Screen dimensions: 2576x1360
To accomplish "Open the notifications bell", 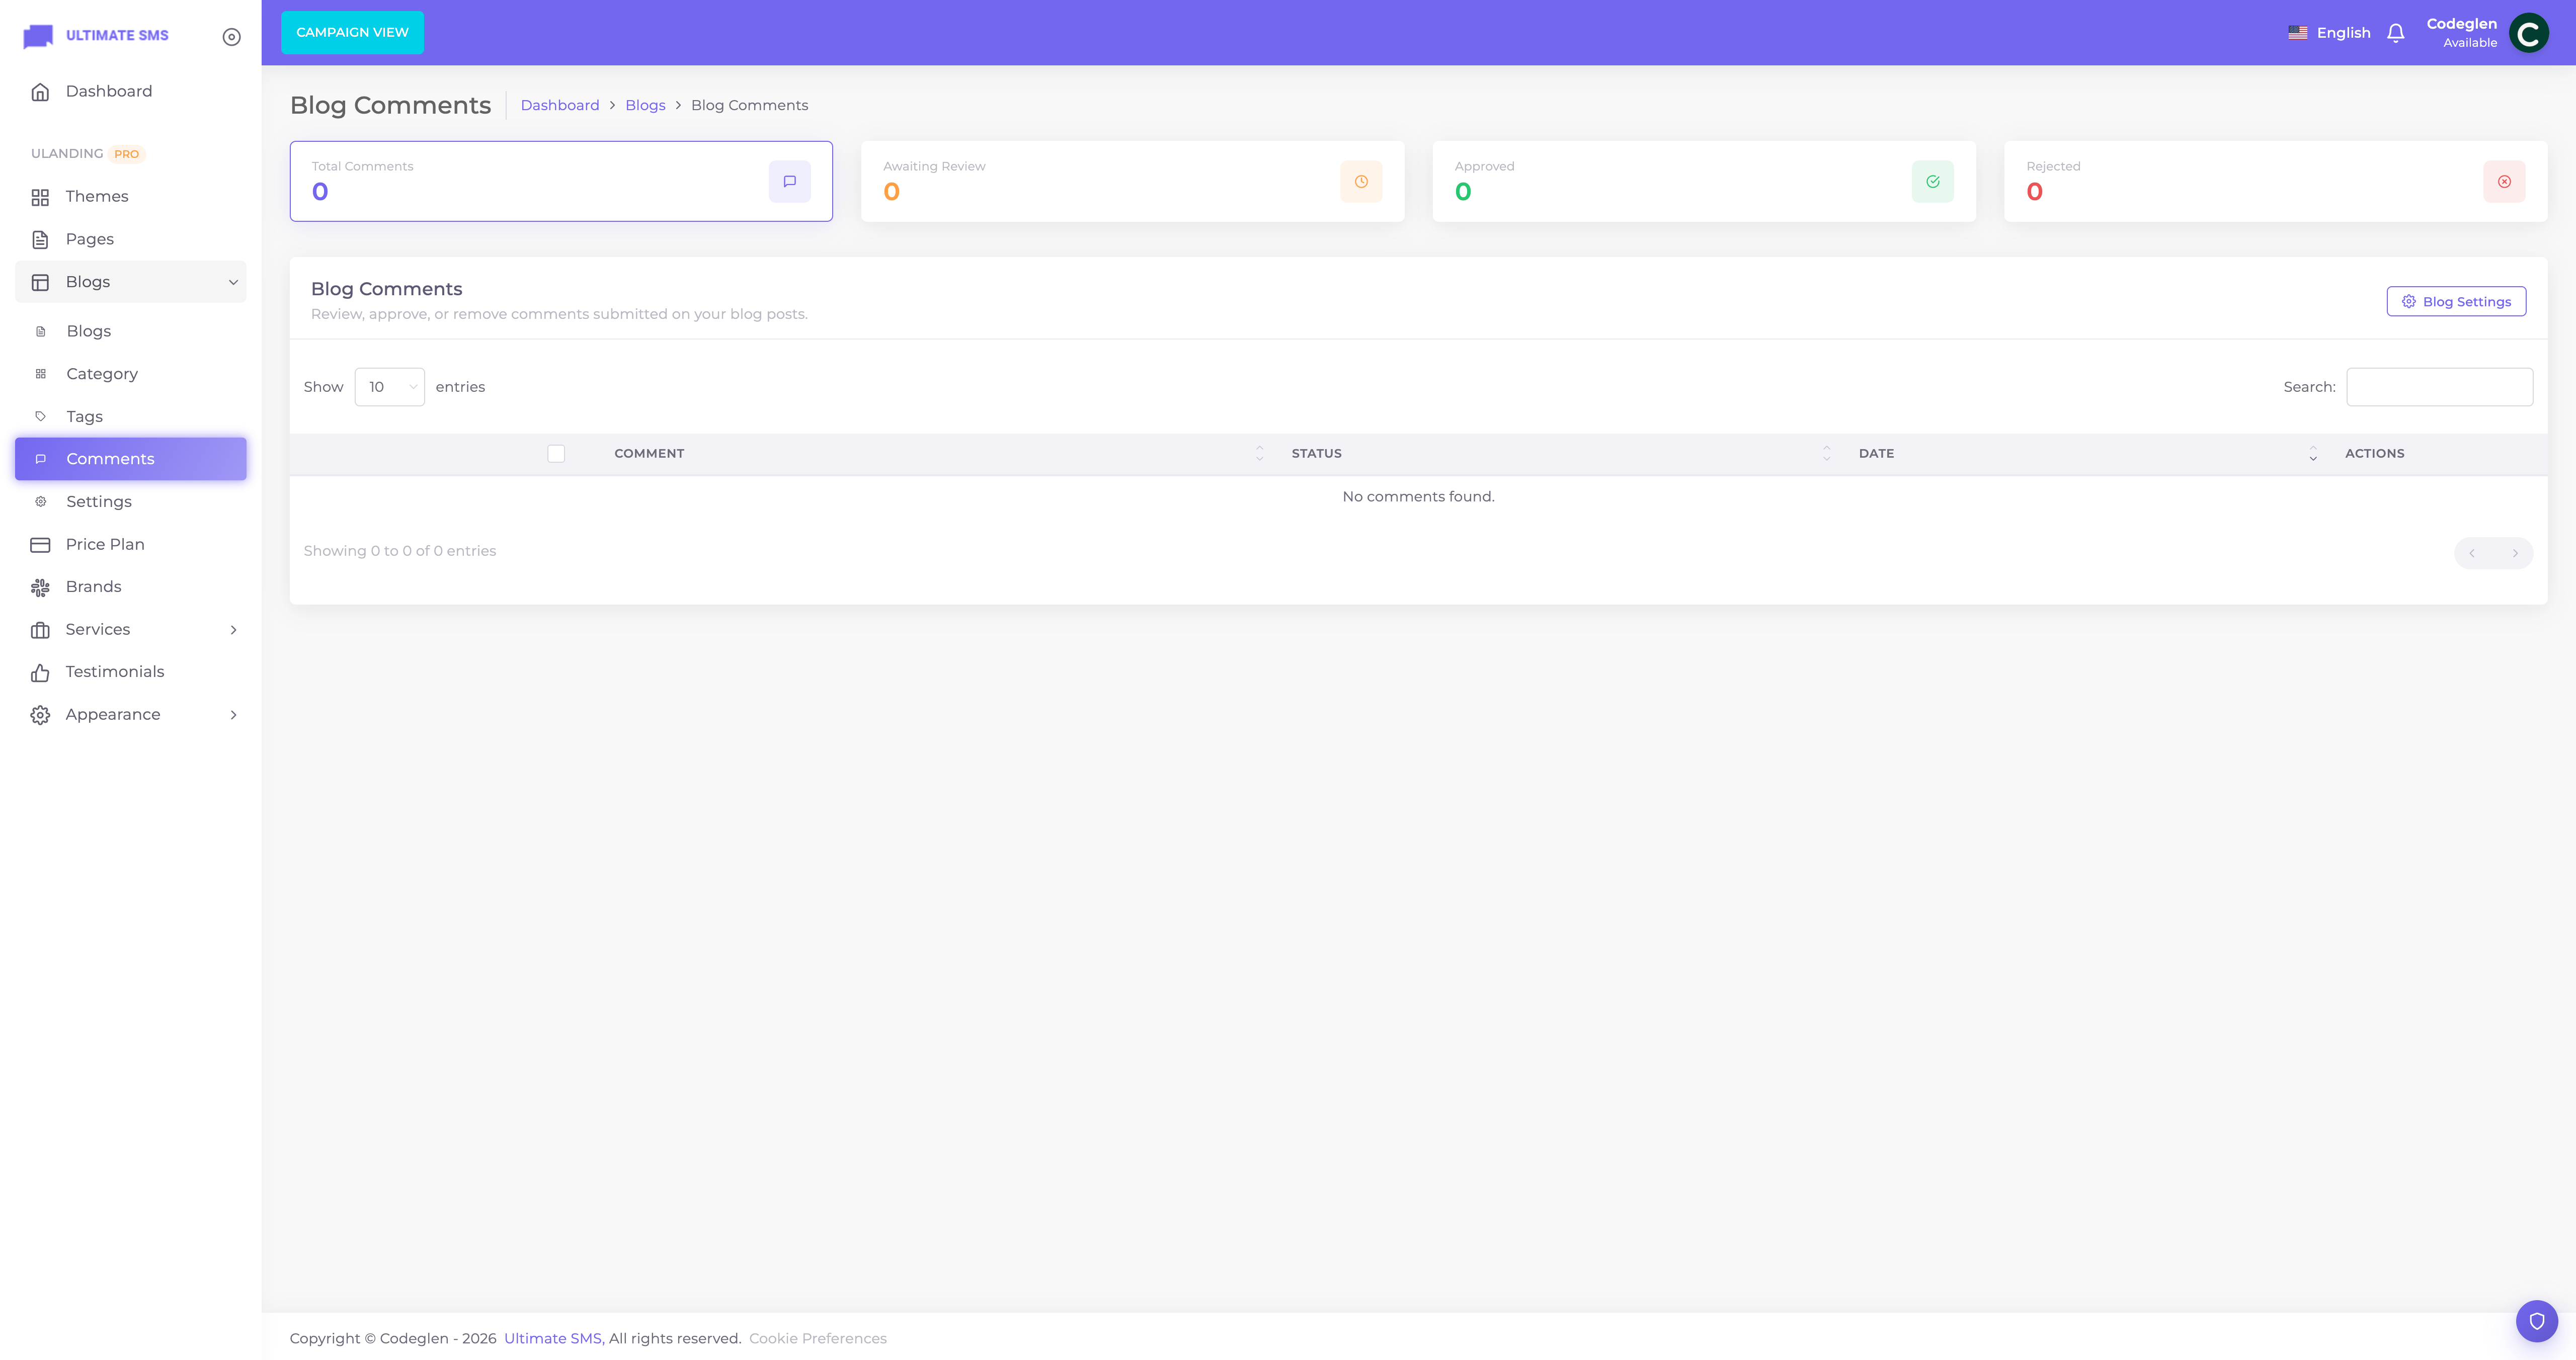I will (2395, 33).
